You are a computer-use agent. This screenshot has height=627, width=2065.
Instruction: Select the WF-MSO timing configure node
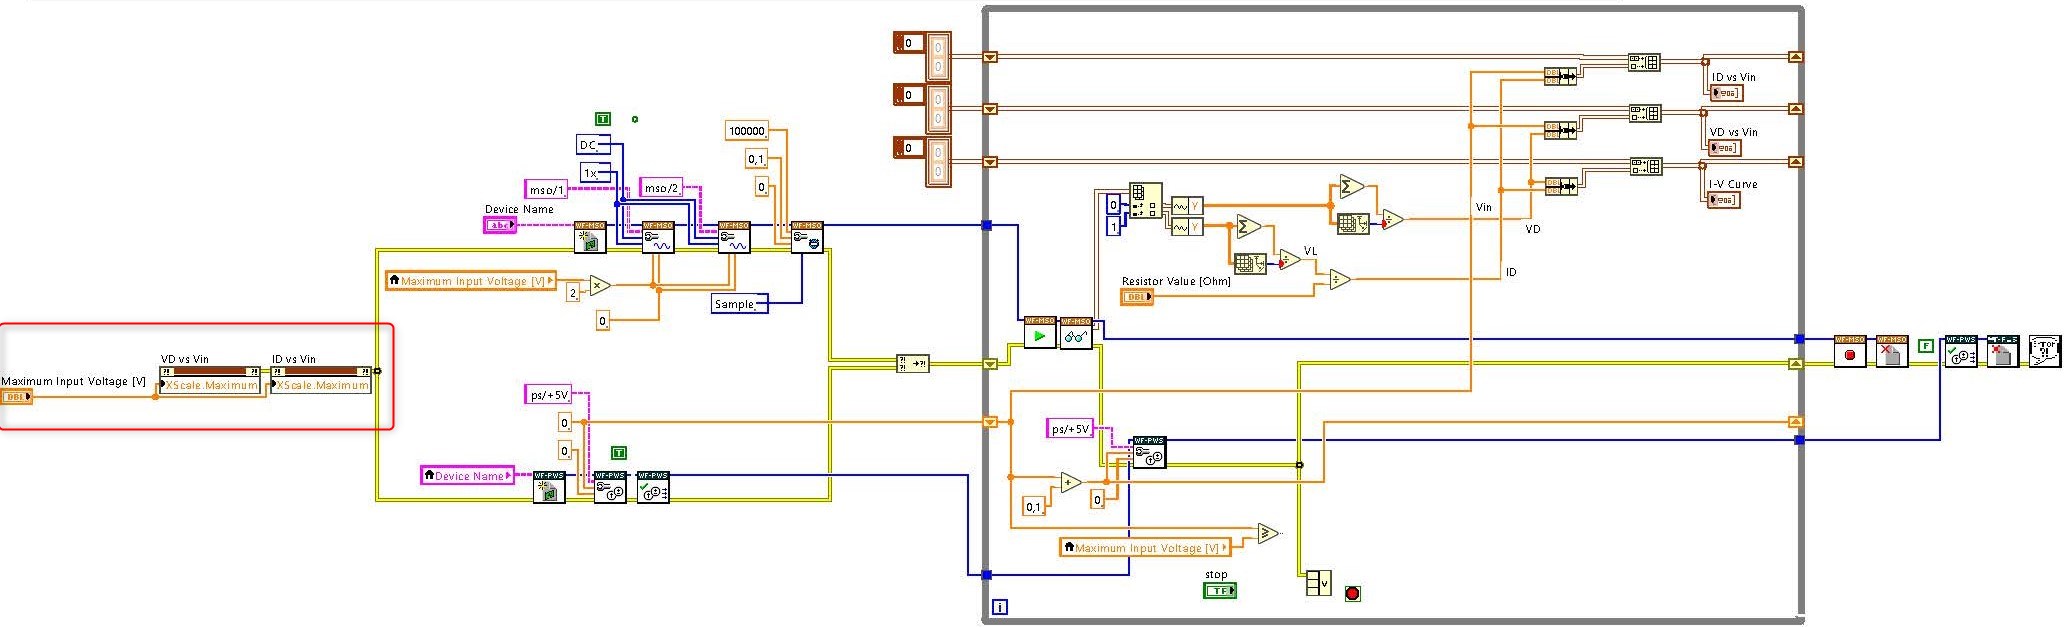click(x=807, y=237)
